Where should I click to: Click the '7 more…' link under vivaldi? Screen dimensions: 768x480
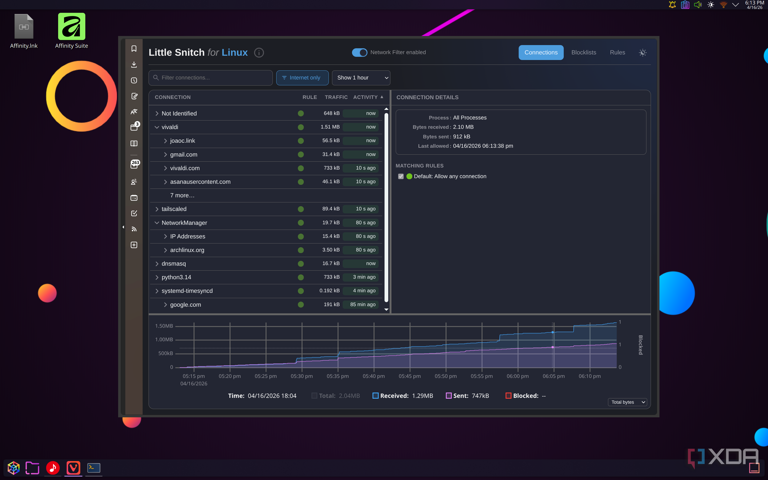(x=182, y=195)
